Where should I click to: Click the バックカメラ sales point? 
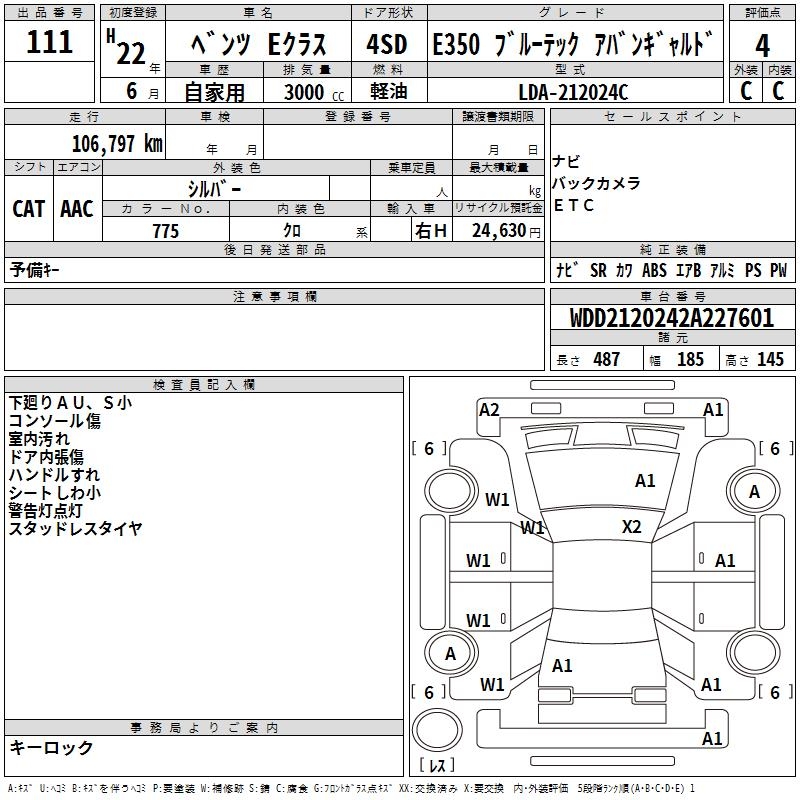coord(597,184)
